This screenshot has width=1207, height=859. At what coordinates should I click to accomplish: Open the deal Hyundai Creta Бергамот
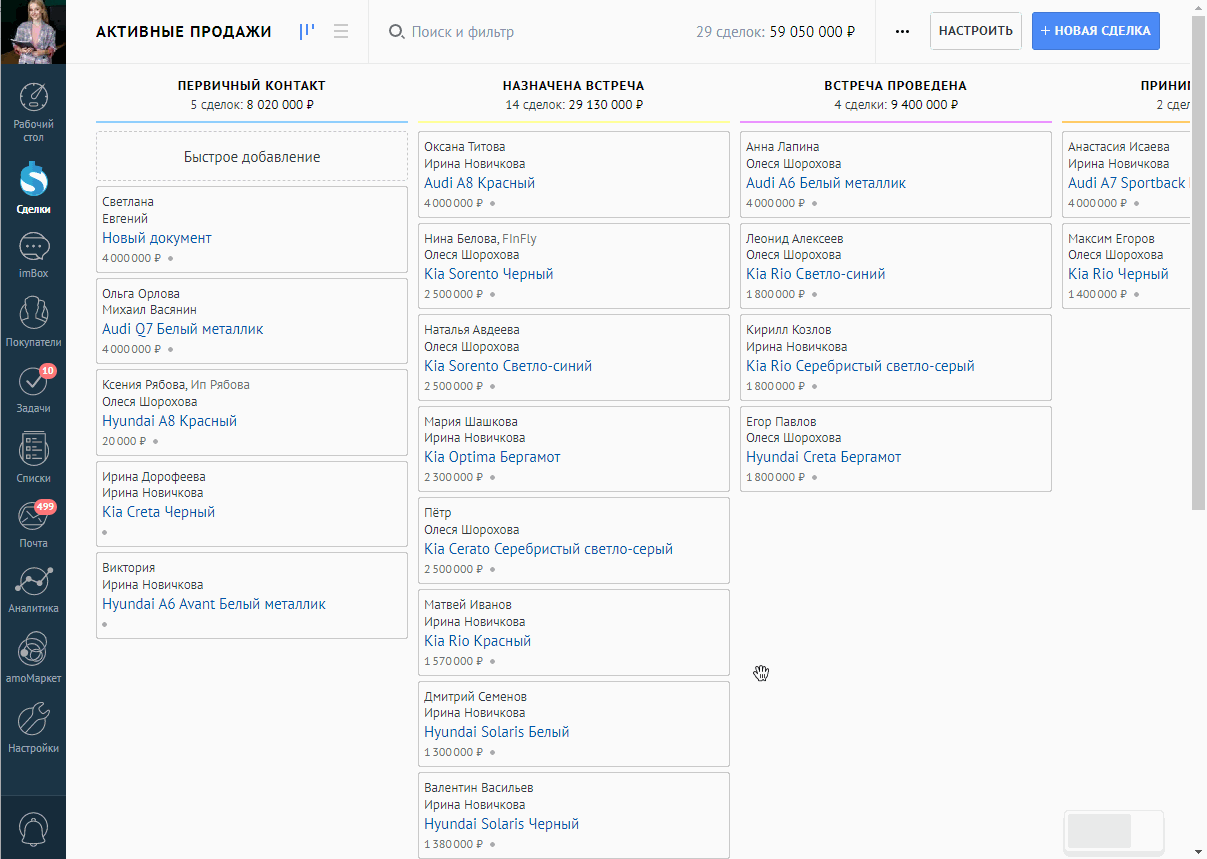823,457
